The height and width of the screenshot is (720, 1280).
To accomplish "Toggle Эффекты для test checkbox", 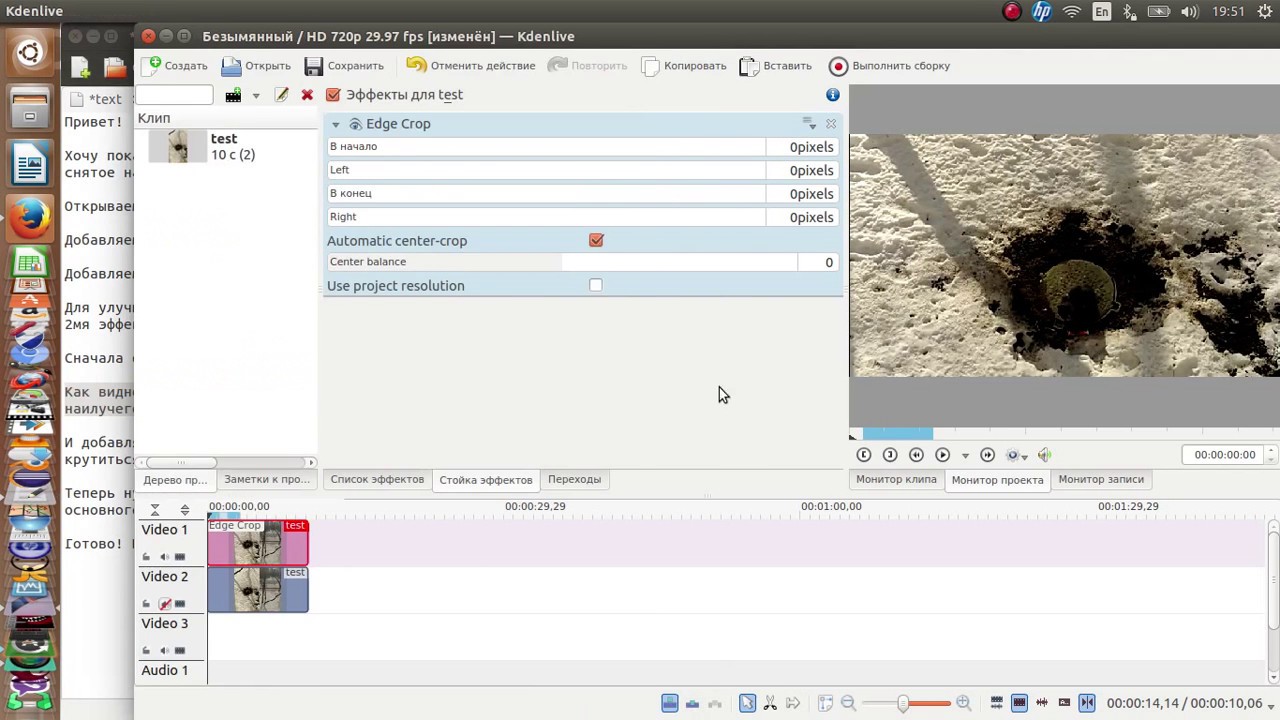I will (x=333, y=95).
